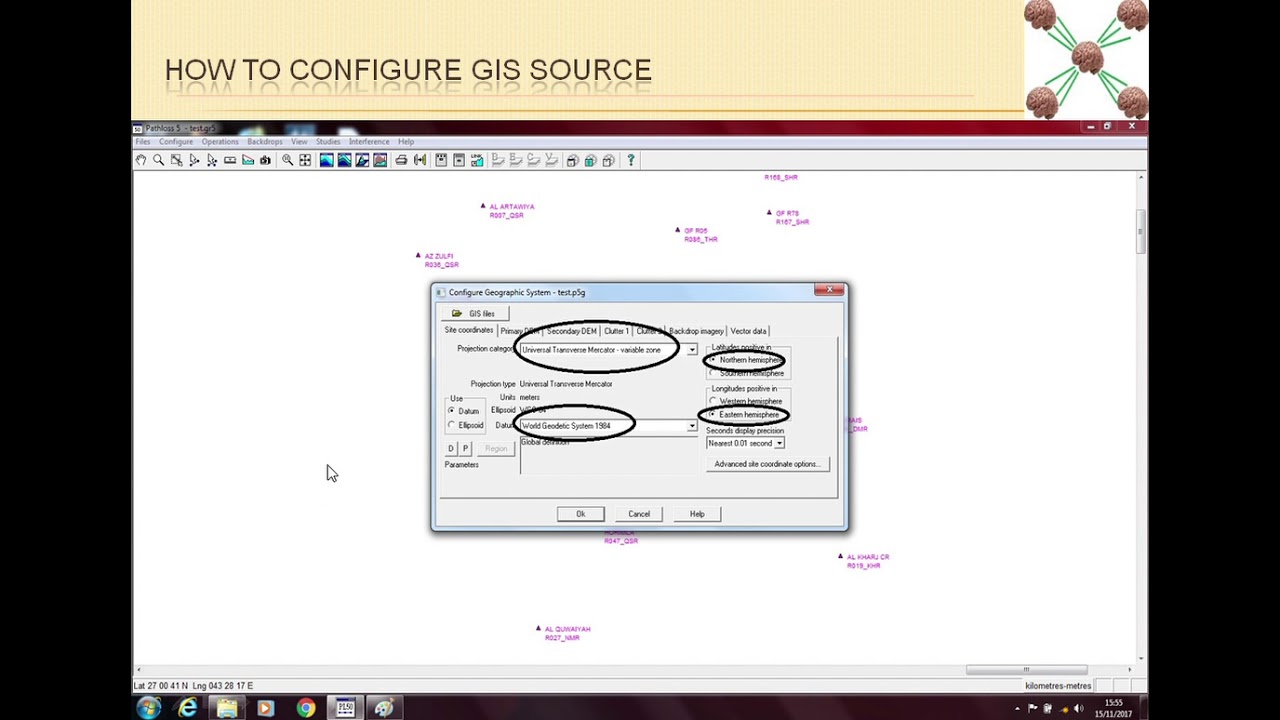Click the AL KHARJ CR site label
Screen dimensions: 1280x720
click(x=867, y=557)
